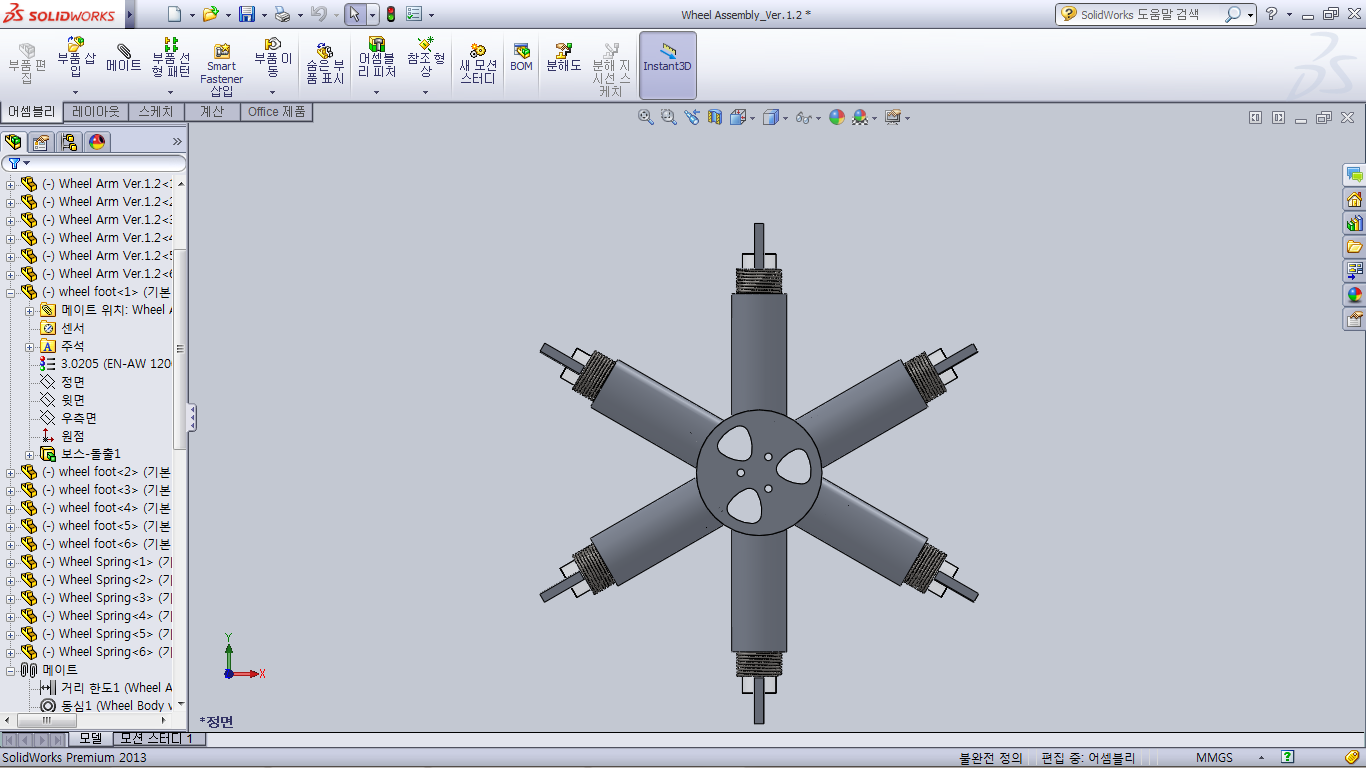Viewport: 1366px width, 768px height.
Task: Open the exploded view (분해도) tool
Action: pyautogui.click(x=563, y=58)
